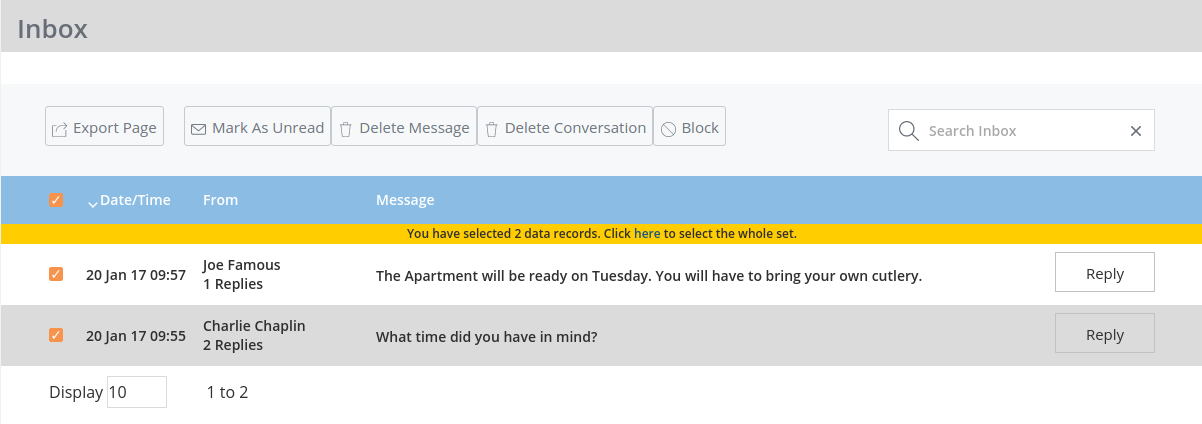
Task: Click the search magnifier icon
Action: pyautogui.click(x=908, y=131)
